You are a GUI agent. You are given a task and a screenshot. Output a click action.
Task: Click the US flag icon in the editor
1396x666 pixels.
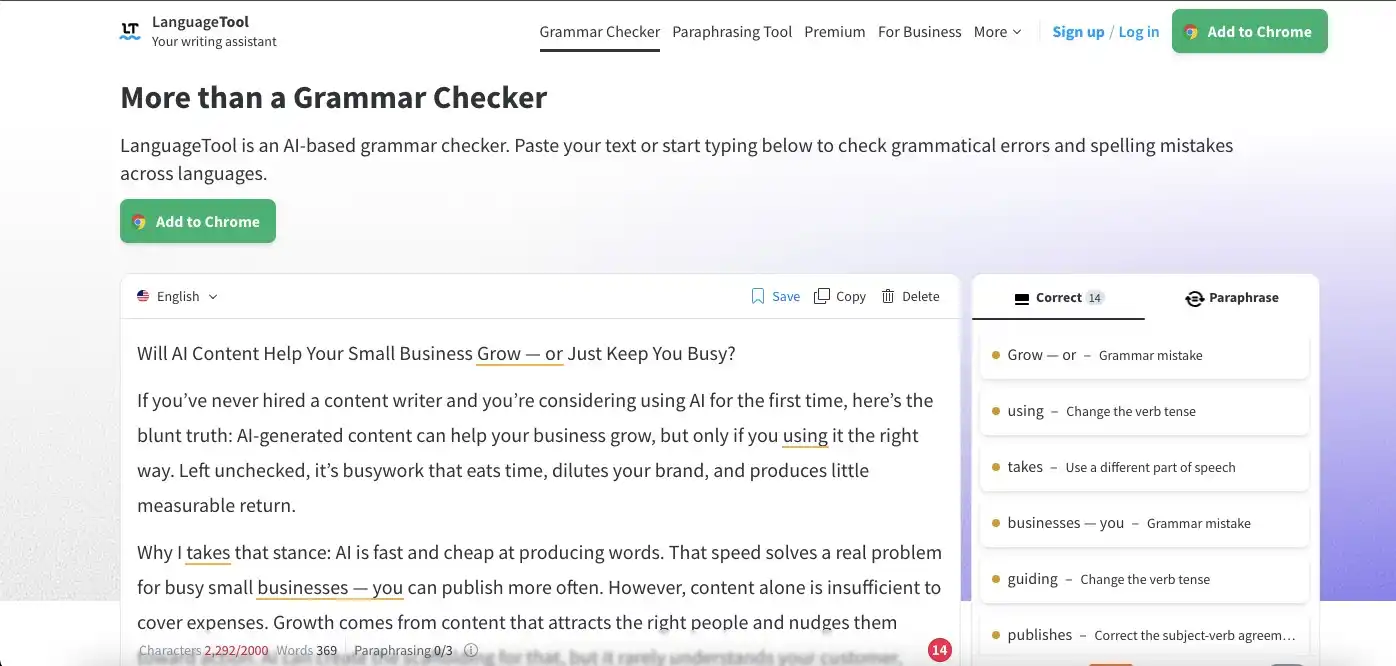coord(143,296)
